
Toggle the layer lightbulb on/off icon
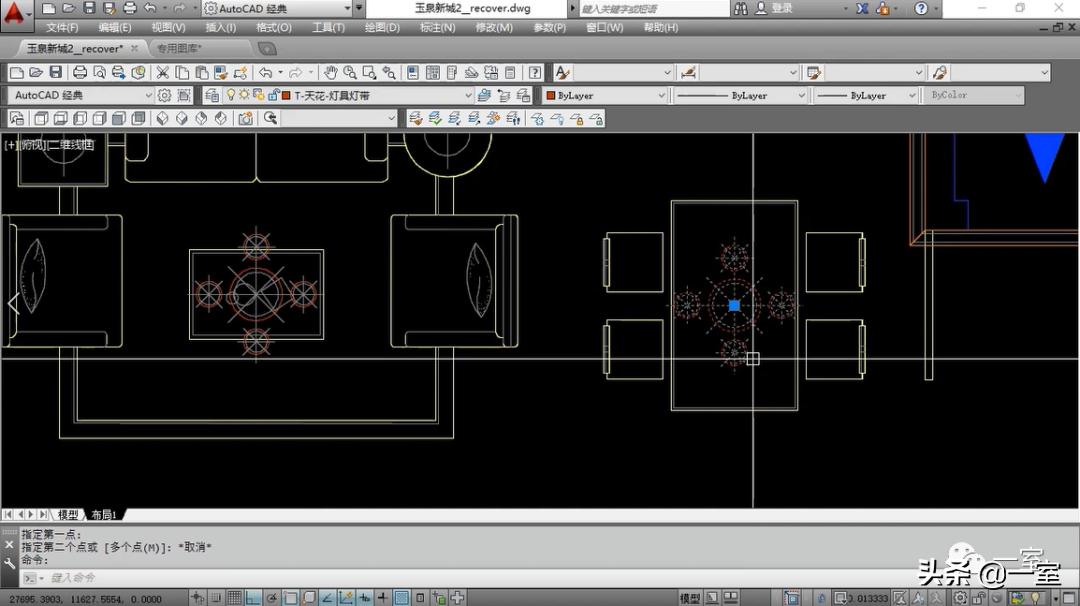(x=230, y=96)
